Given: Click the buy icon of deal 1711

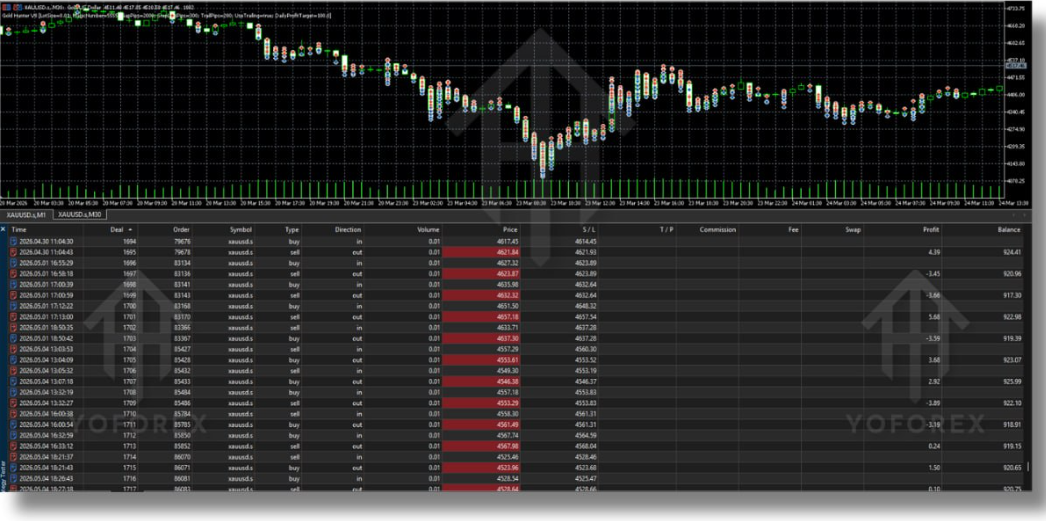Looking at the screenshot, I should click(x=13, y=424).
